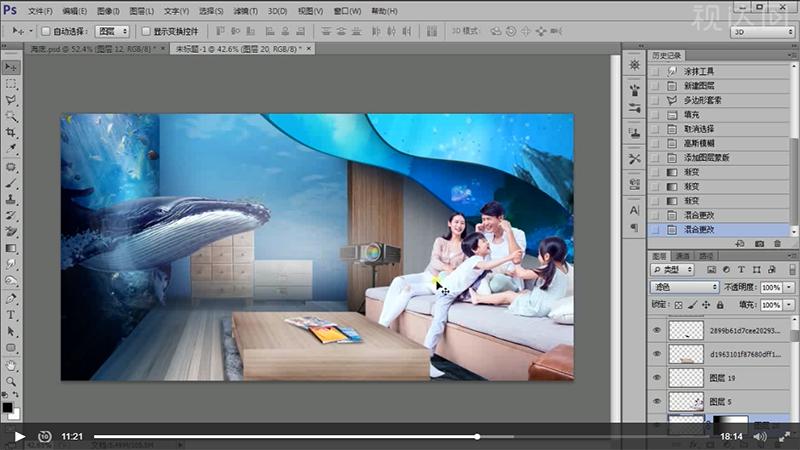
Task: Select the Polygonal Lasso tool
Action: 11,100
